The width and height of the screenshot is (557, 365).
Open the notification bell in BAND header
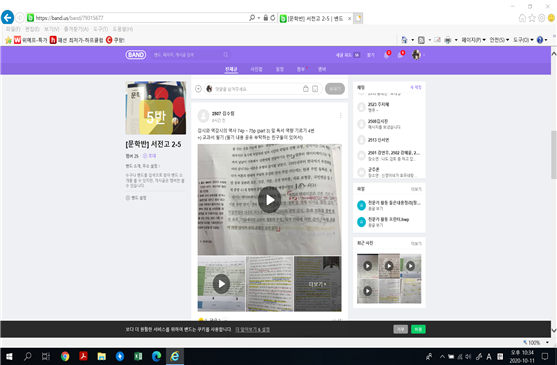(386, 55)
